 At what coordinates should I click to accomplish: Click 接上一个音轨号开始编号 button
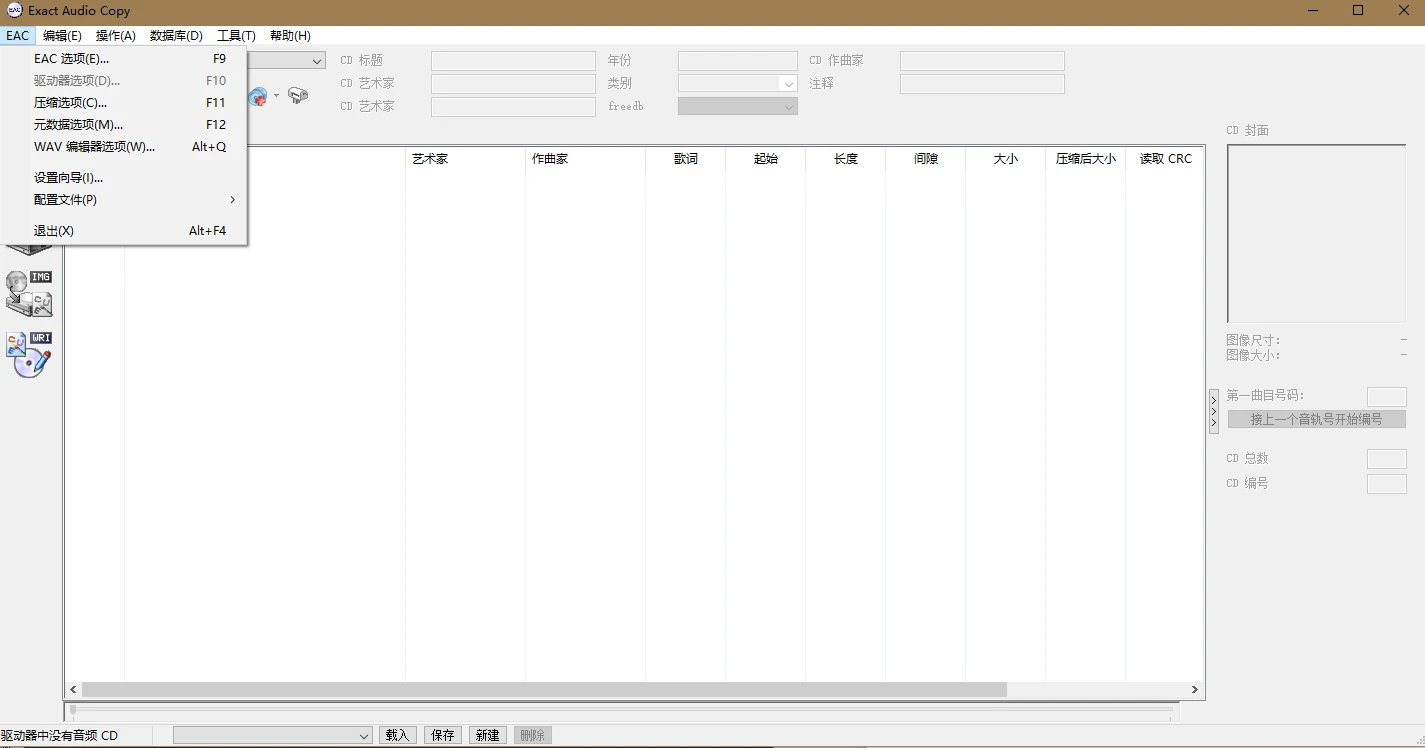(x=1316, y=419)
